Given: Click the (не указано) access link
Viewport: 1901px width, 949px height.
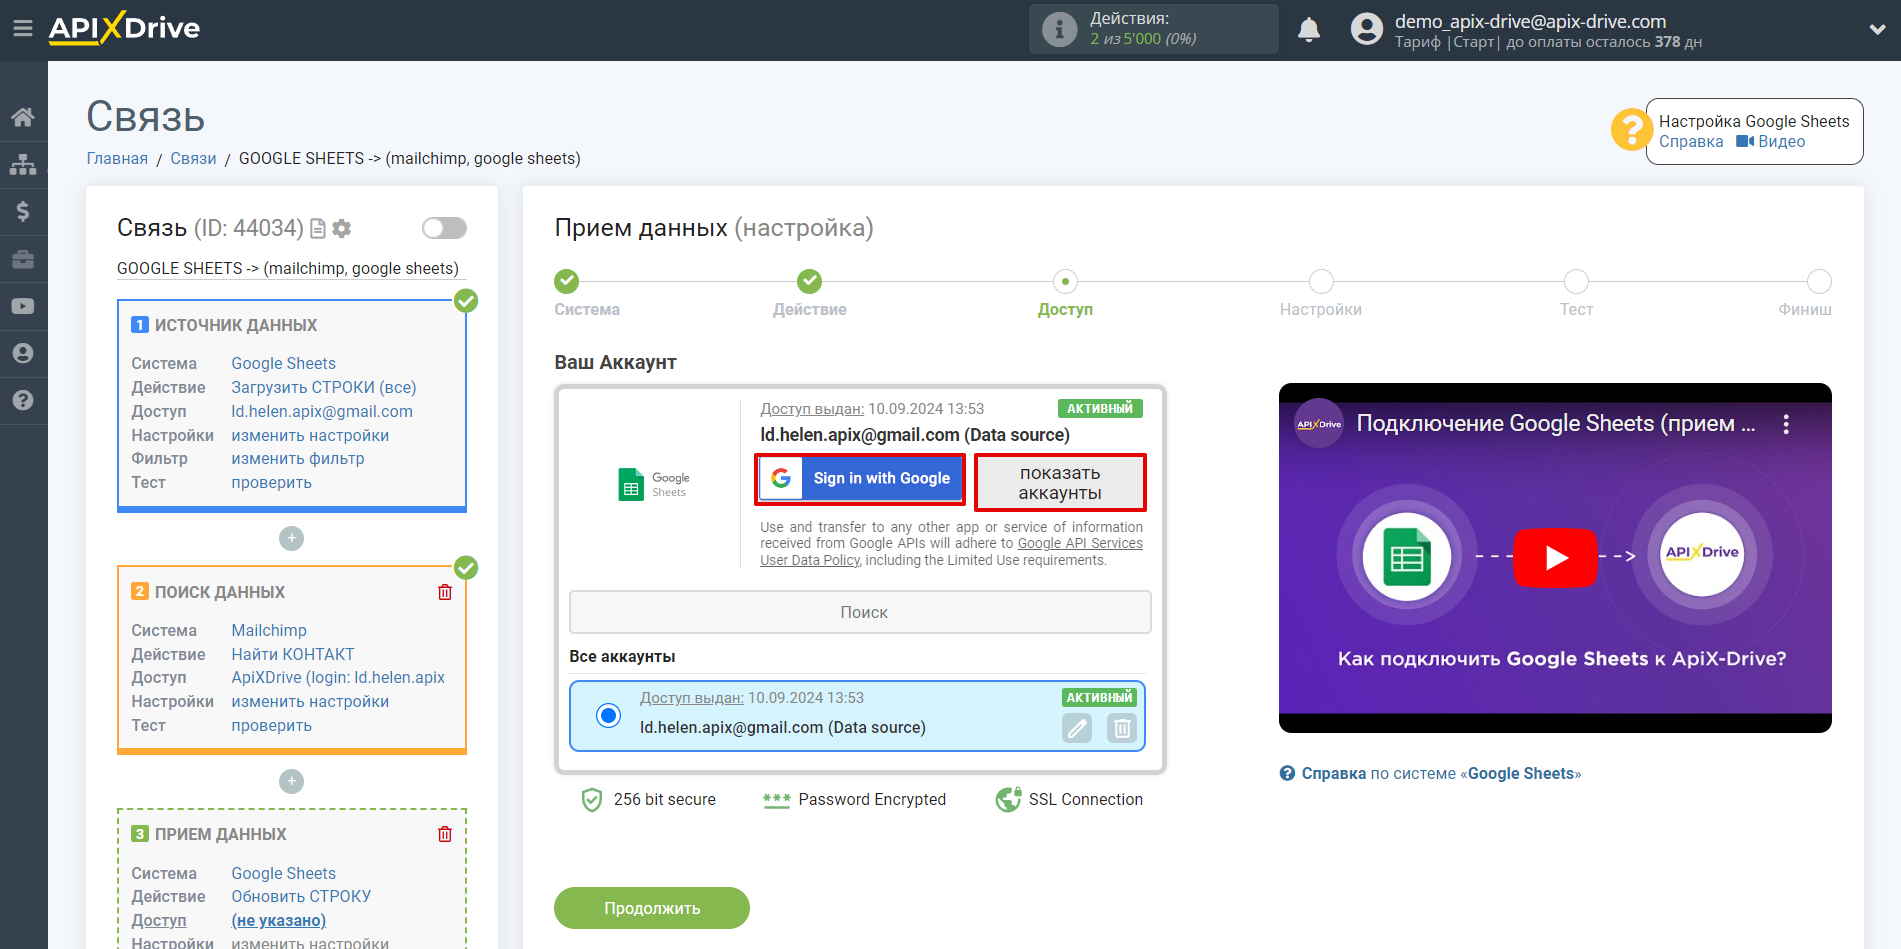Looking at the screenshot, I should 279,921.
